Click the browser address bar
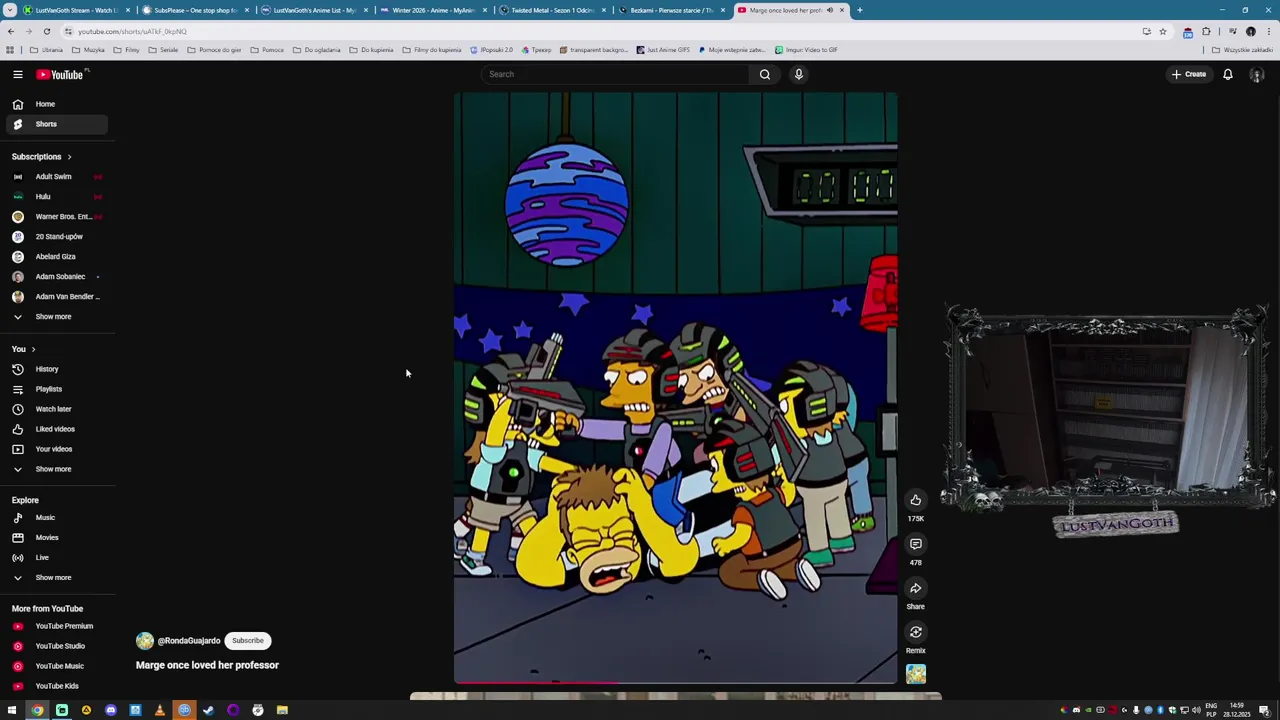The height and width of the screenshot is (720, 1280). click(600, 31)
